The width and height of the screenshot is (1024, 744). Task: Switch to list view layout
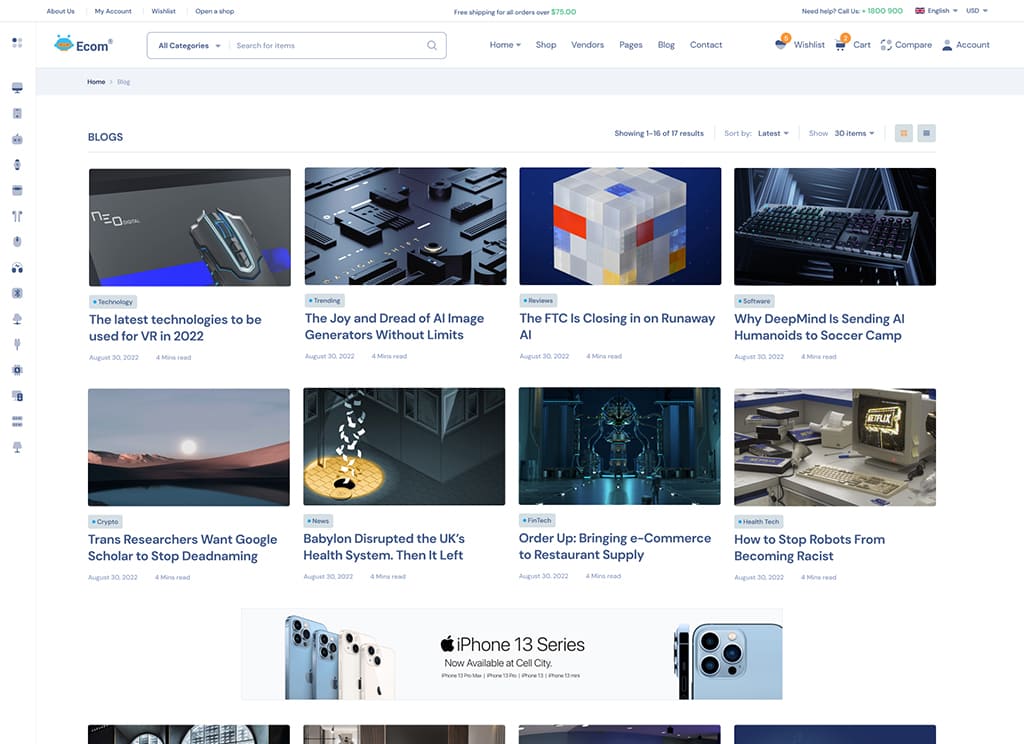[926, 132]
